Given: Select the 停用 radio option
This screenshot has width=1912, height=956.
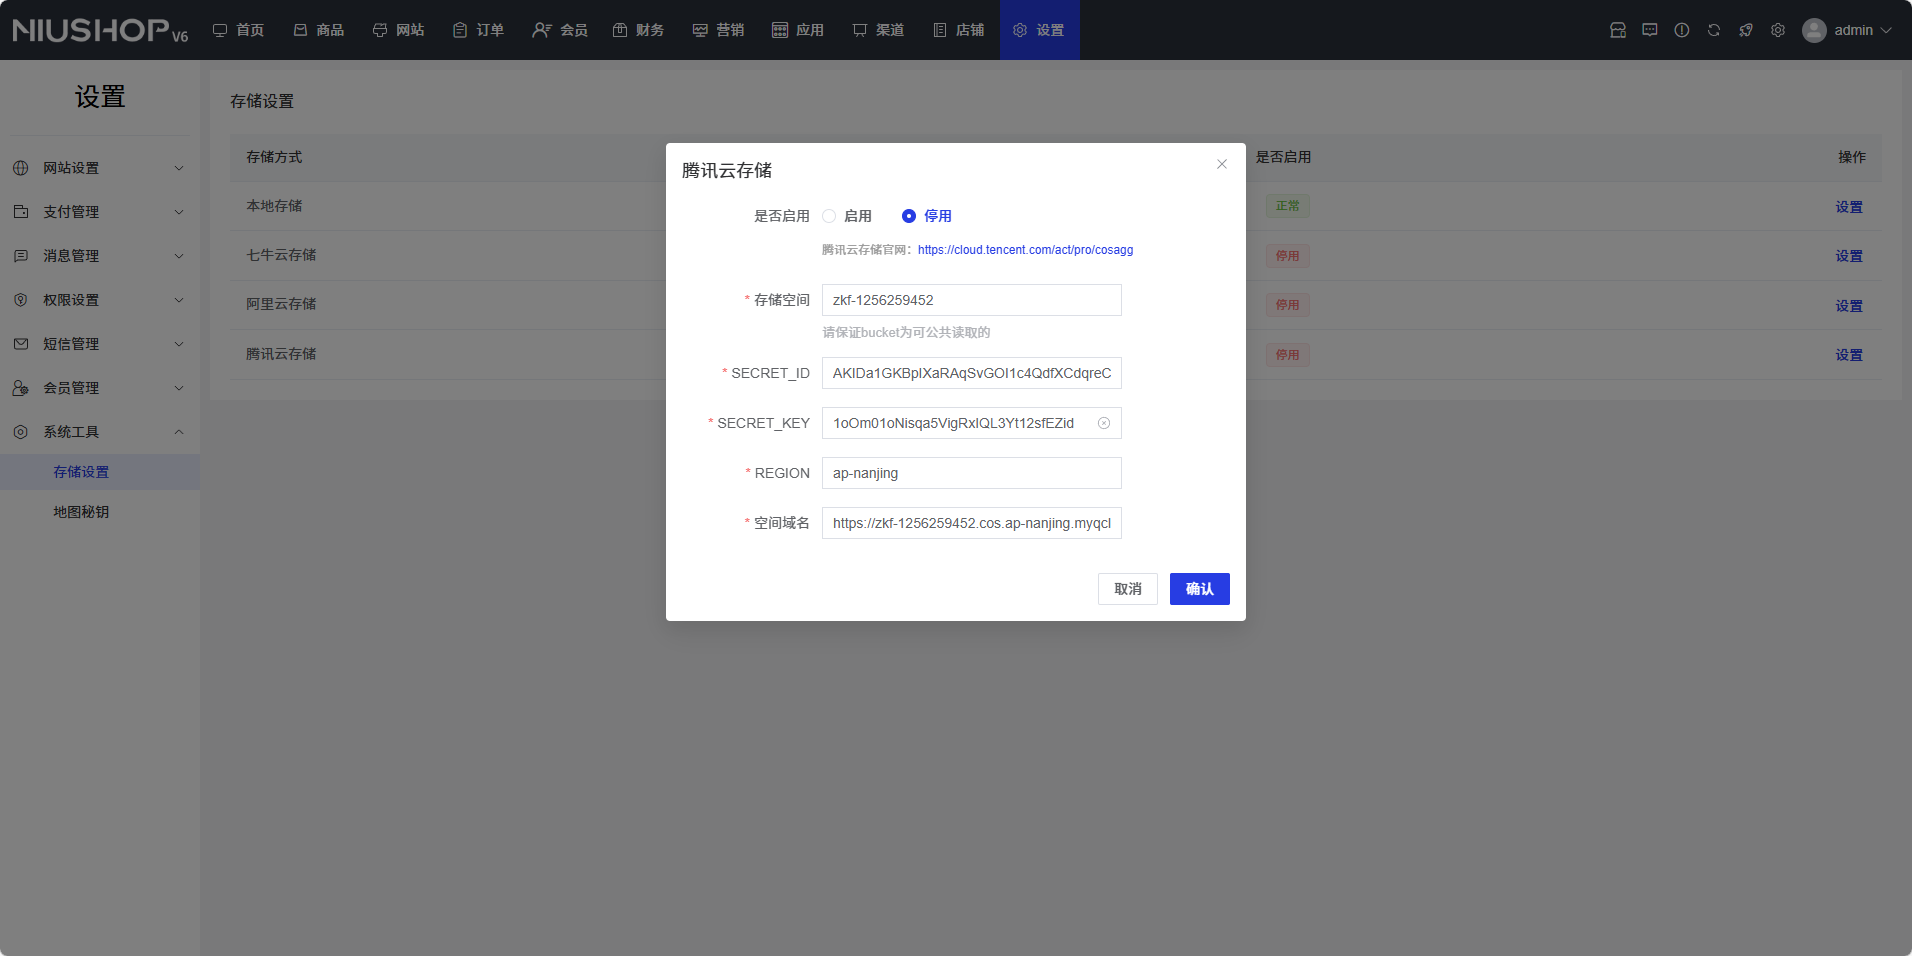Looking at the screenshot, I should (909, 216).
